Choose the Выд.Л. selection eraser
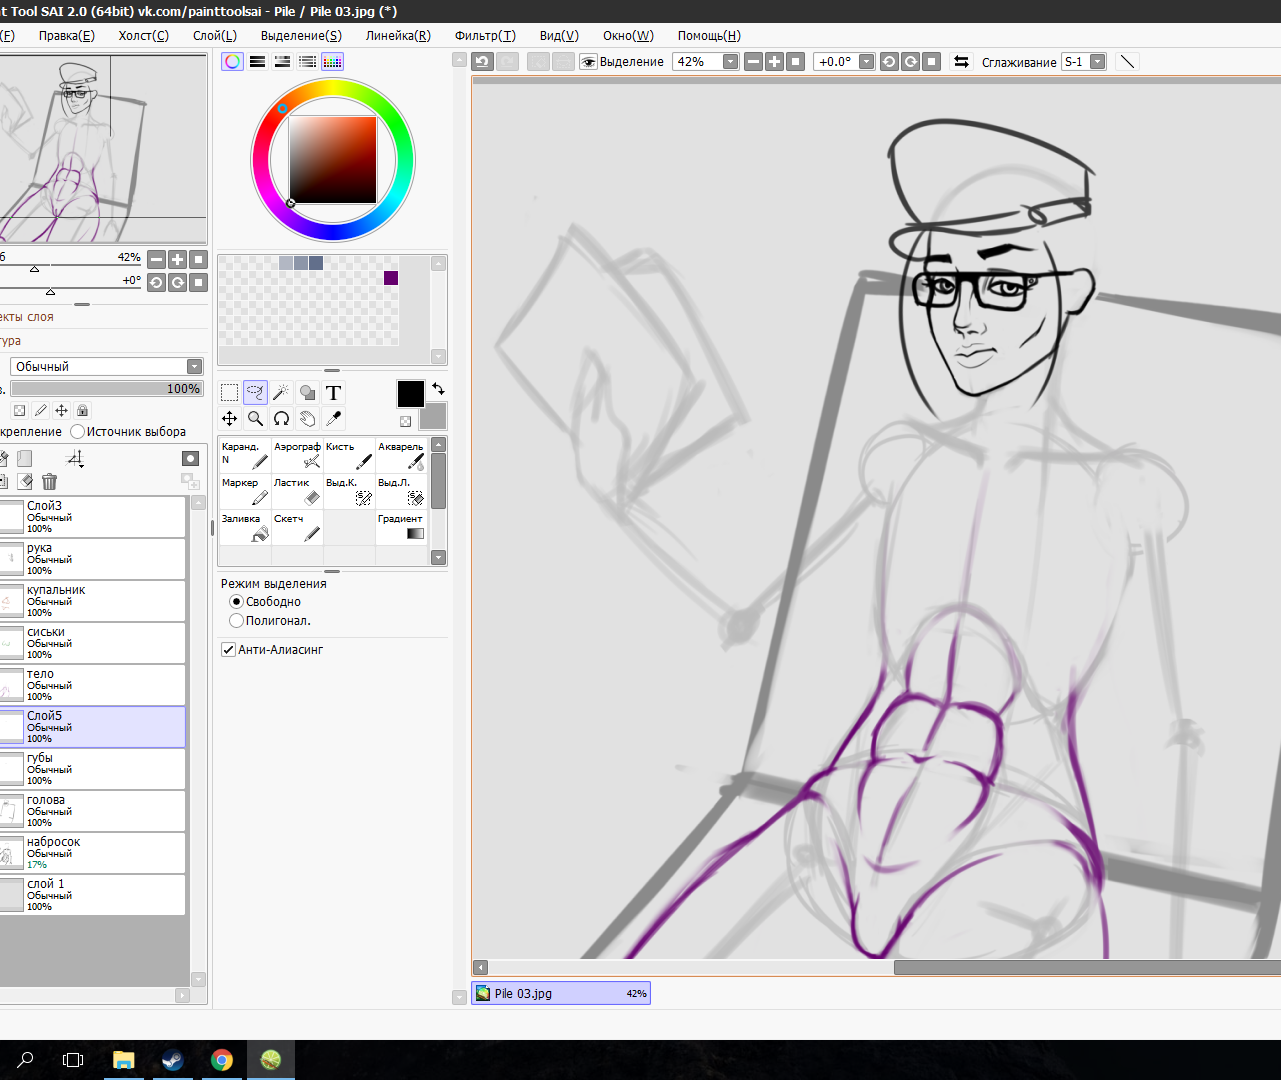Image resolution: width=1281 pixels, height=1080 pixels. coord(401,491)
